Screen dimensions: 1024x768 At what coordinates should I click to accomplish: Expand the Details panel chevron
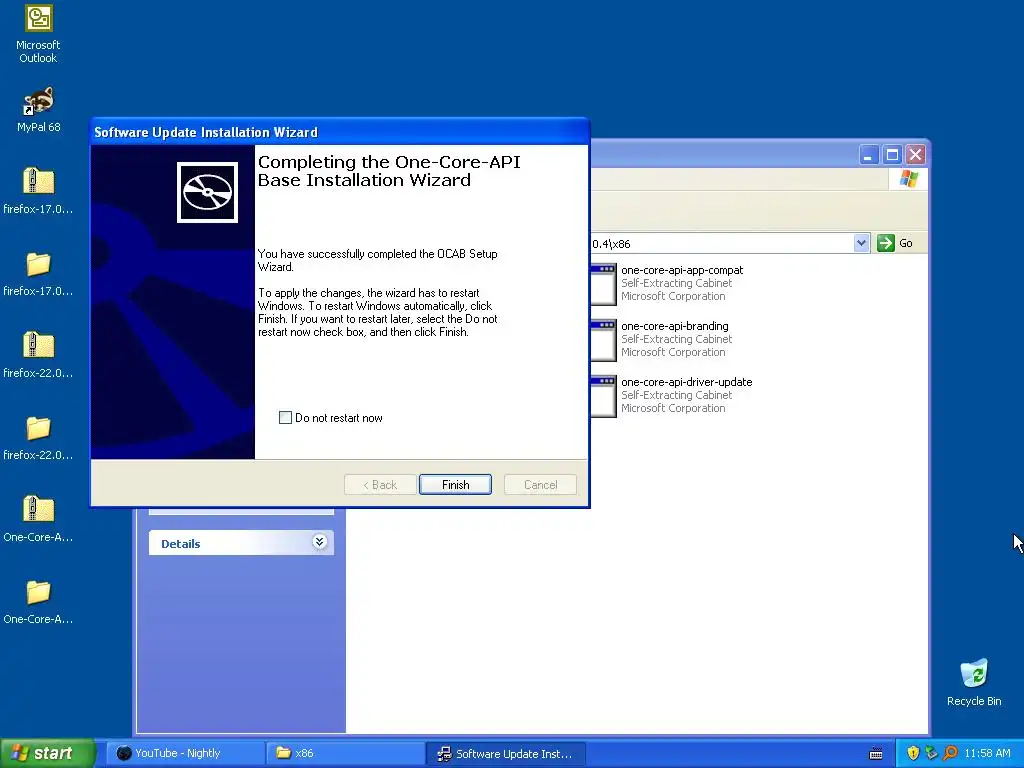click(x=319, y=541)
